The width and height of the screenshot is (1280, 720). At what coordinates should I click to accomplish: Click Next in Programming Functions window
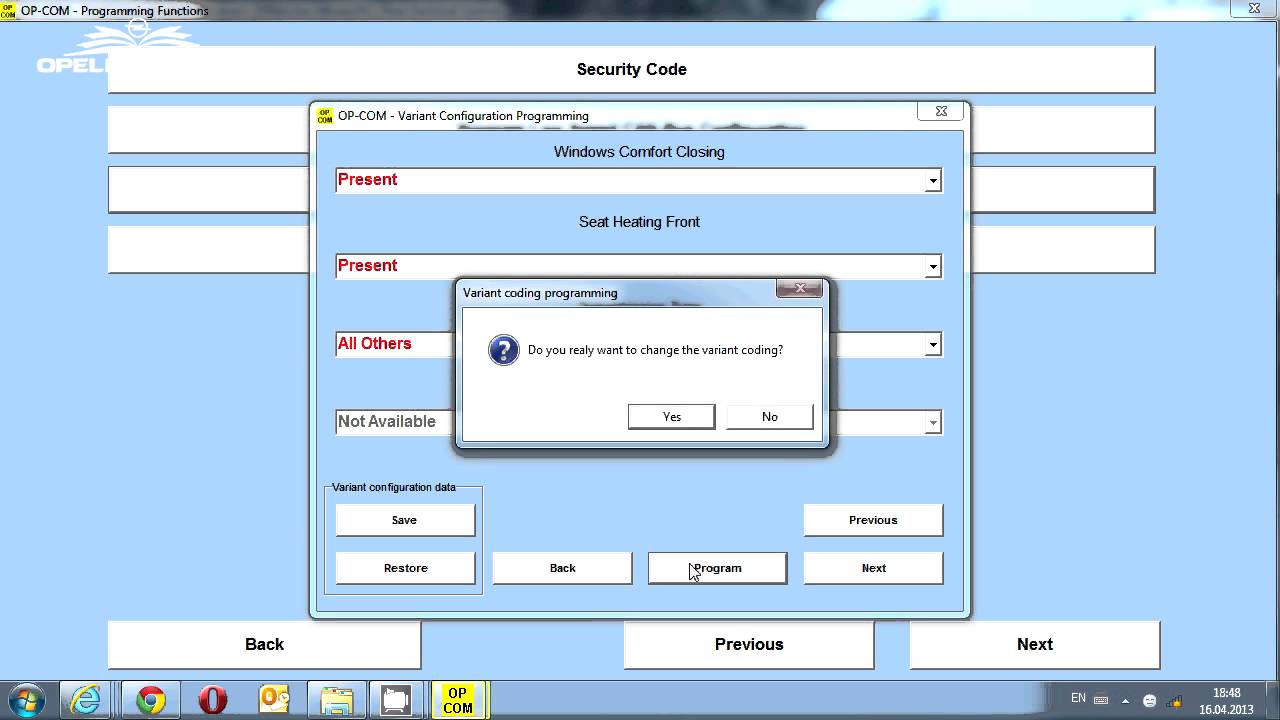pyautogui.click(x=1035, y=645)
